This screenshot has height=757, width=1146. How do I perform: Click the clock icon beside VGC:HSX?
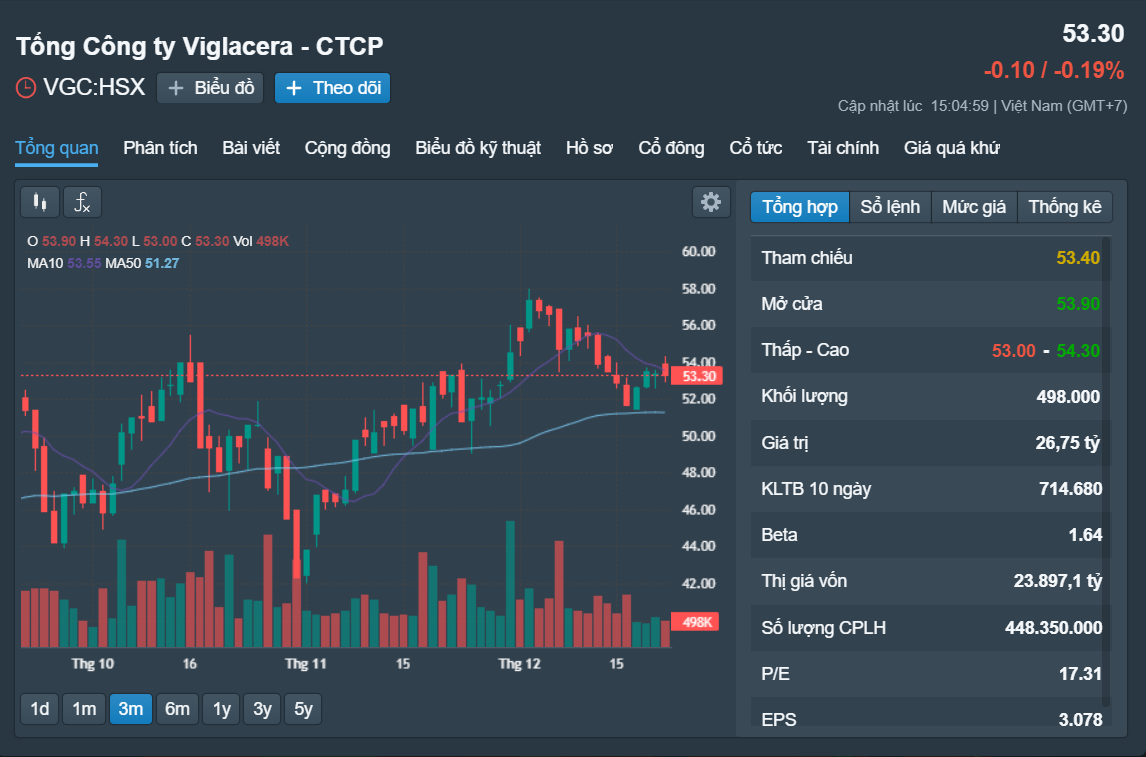tap(26, 88)
